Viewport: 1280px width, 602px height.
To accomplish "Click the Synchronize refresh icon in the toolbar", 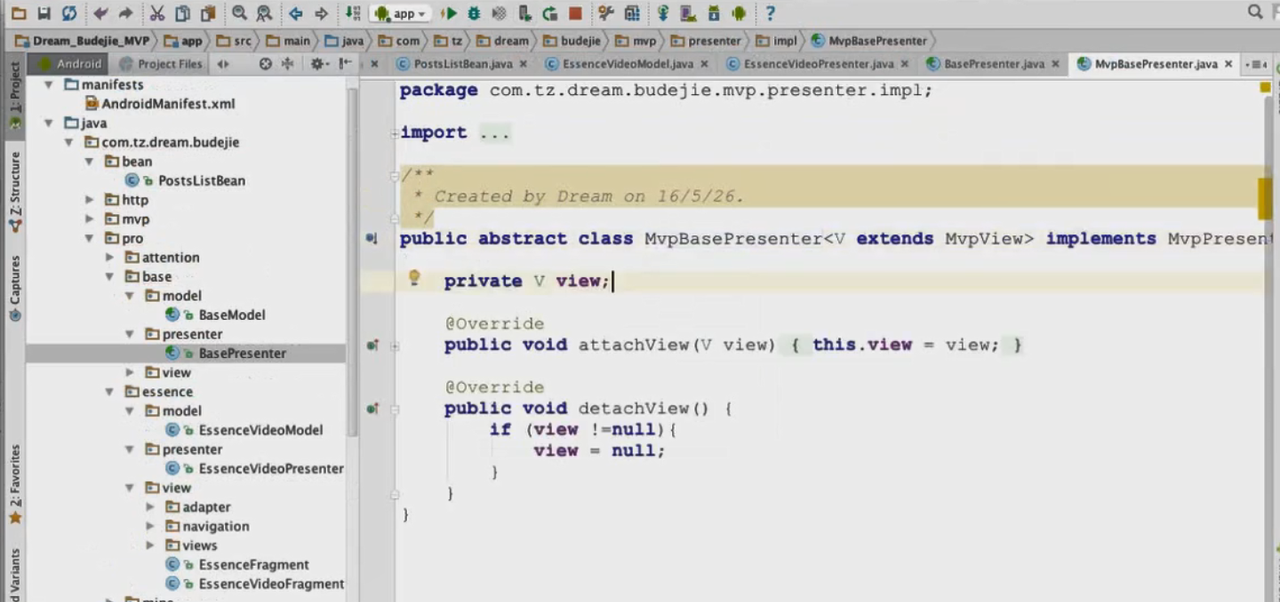I will pos(69,14).
